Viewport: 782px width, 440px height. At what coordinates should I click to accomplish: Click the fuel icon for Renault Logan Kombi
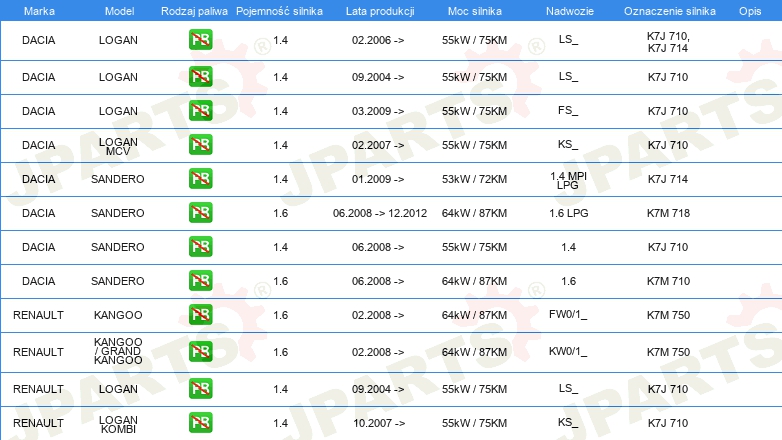coord(200,423)
